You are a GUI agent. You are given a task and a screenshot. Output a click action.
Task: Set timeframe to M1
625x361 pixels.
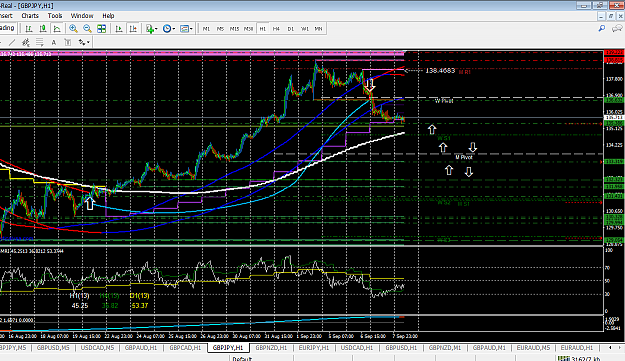pyautogui.click(x=206, y=29)
